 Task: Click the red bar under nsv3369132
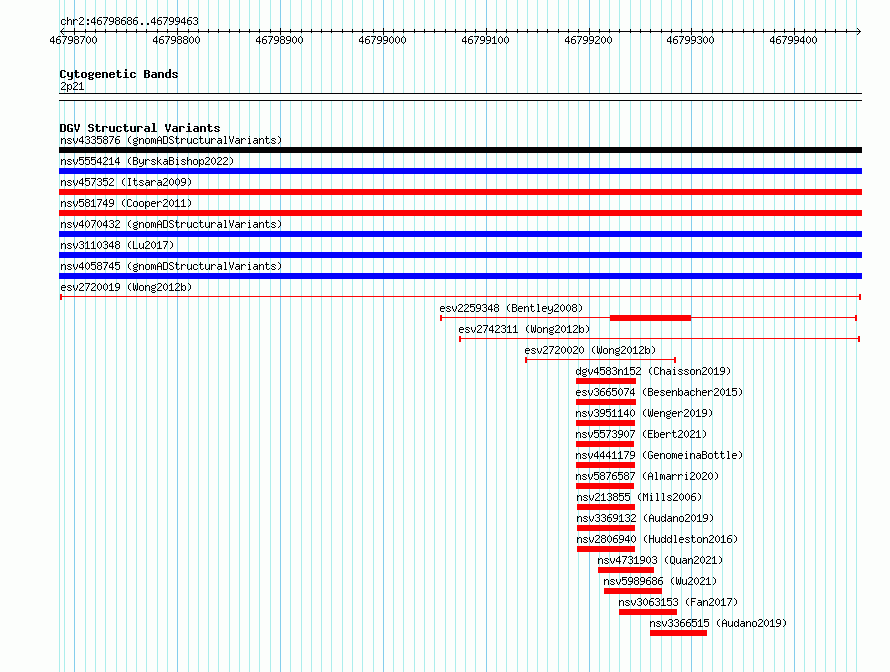click(606, 528)
